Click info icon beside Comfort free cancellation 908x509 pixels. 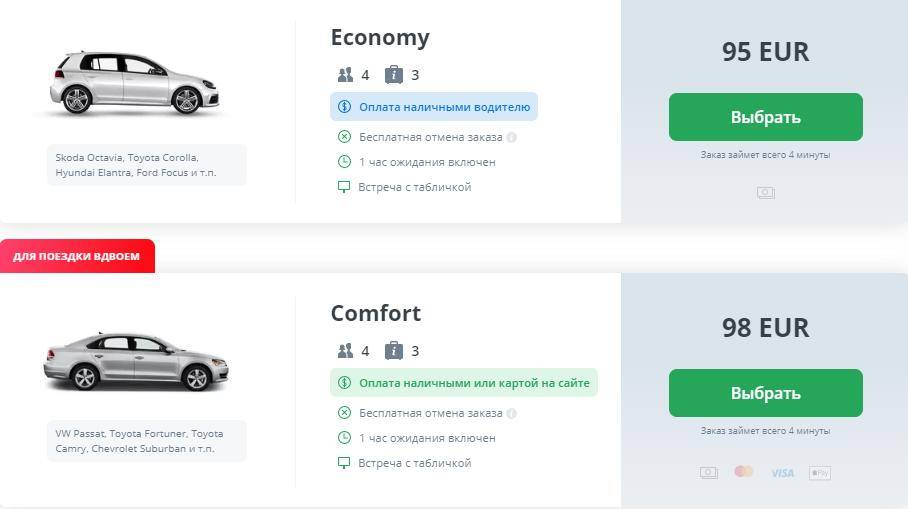pyautogui.click(x=511, y=413)
